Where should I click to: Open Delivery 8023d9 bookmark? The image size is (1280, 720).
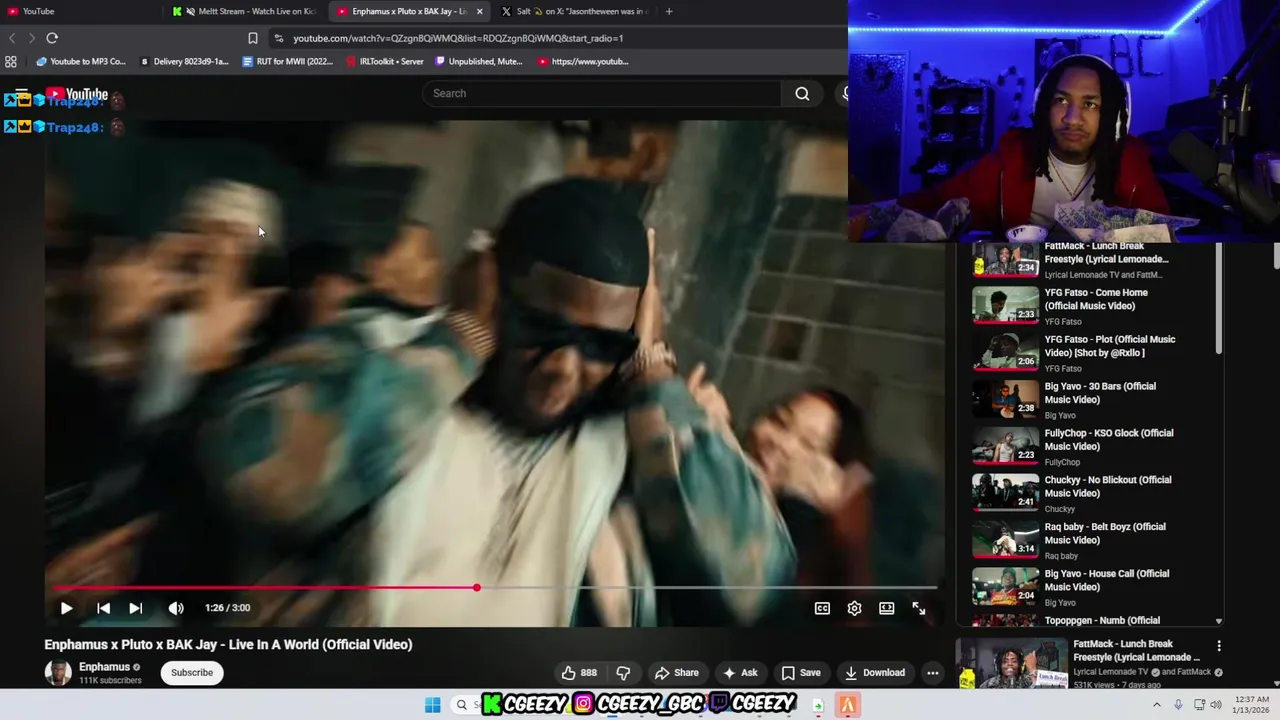click(x=184, y=61)
